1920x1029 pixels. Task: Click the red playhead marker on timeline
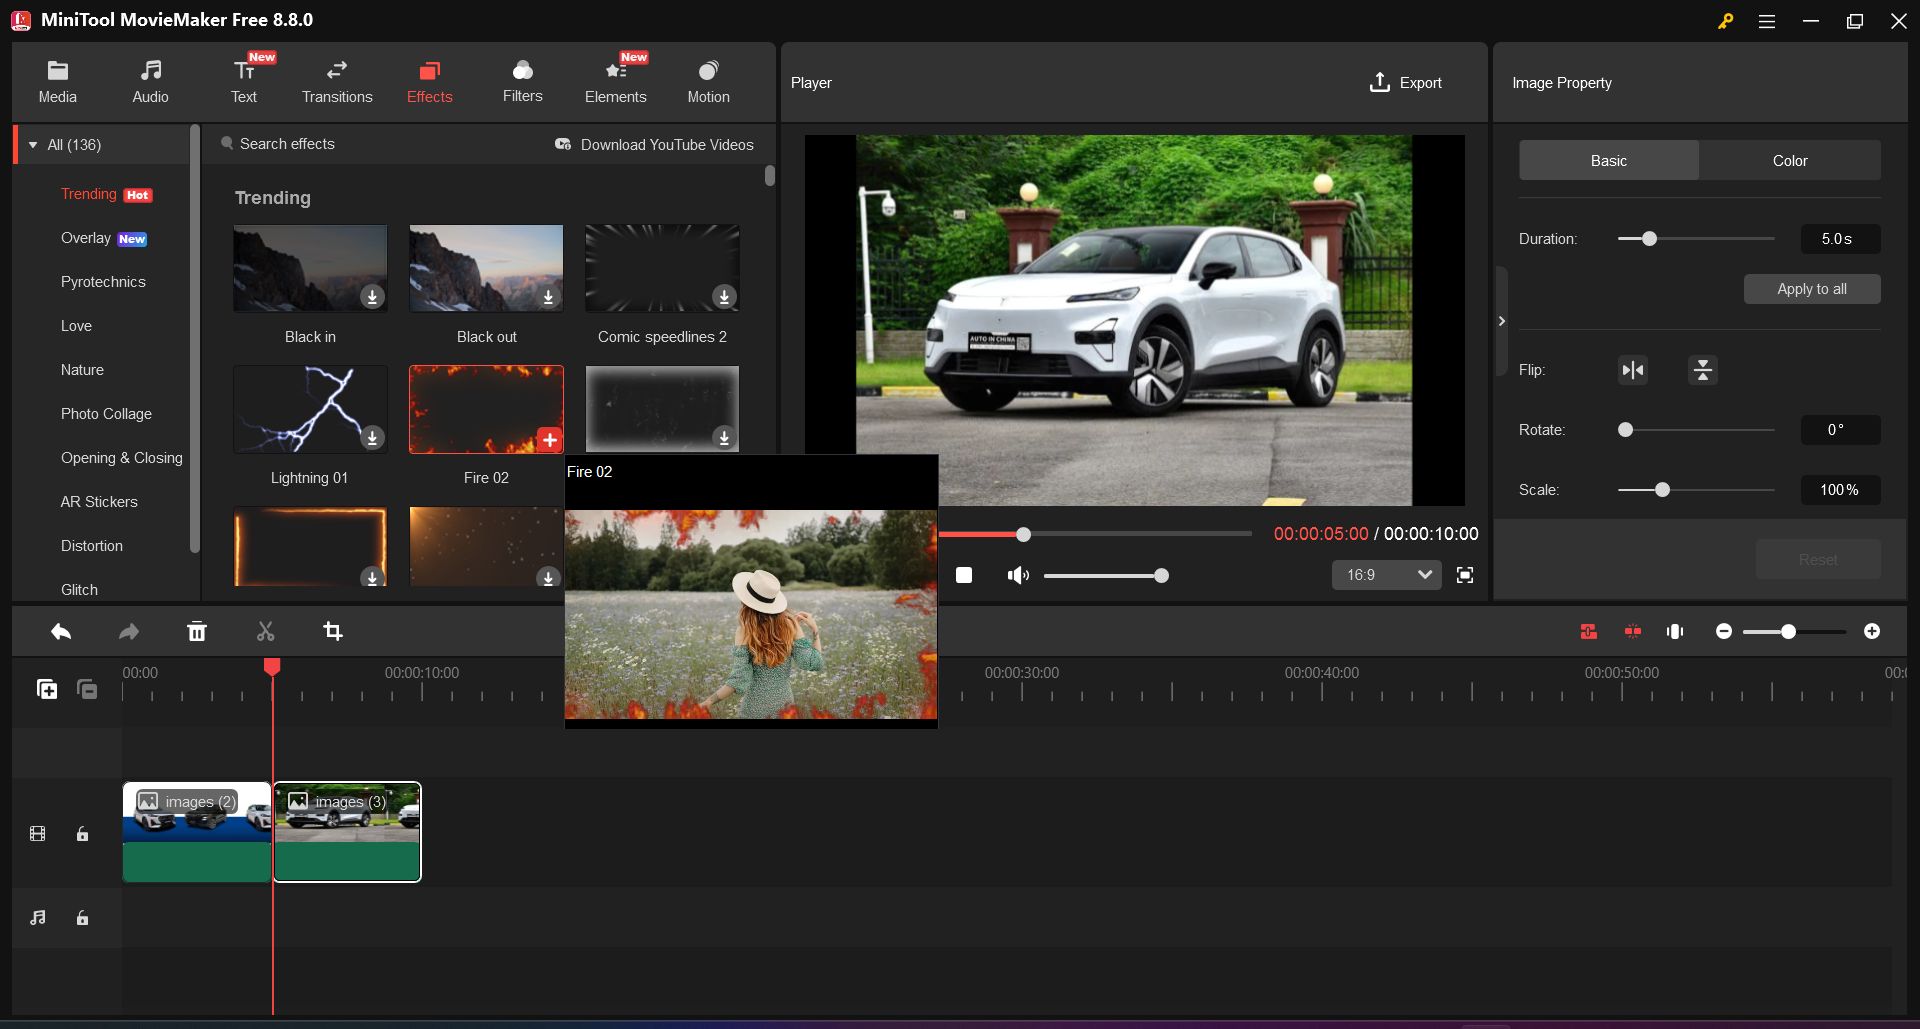coord(272,666)
